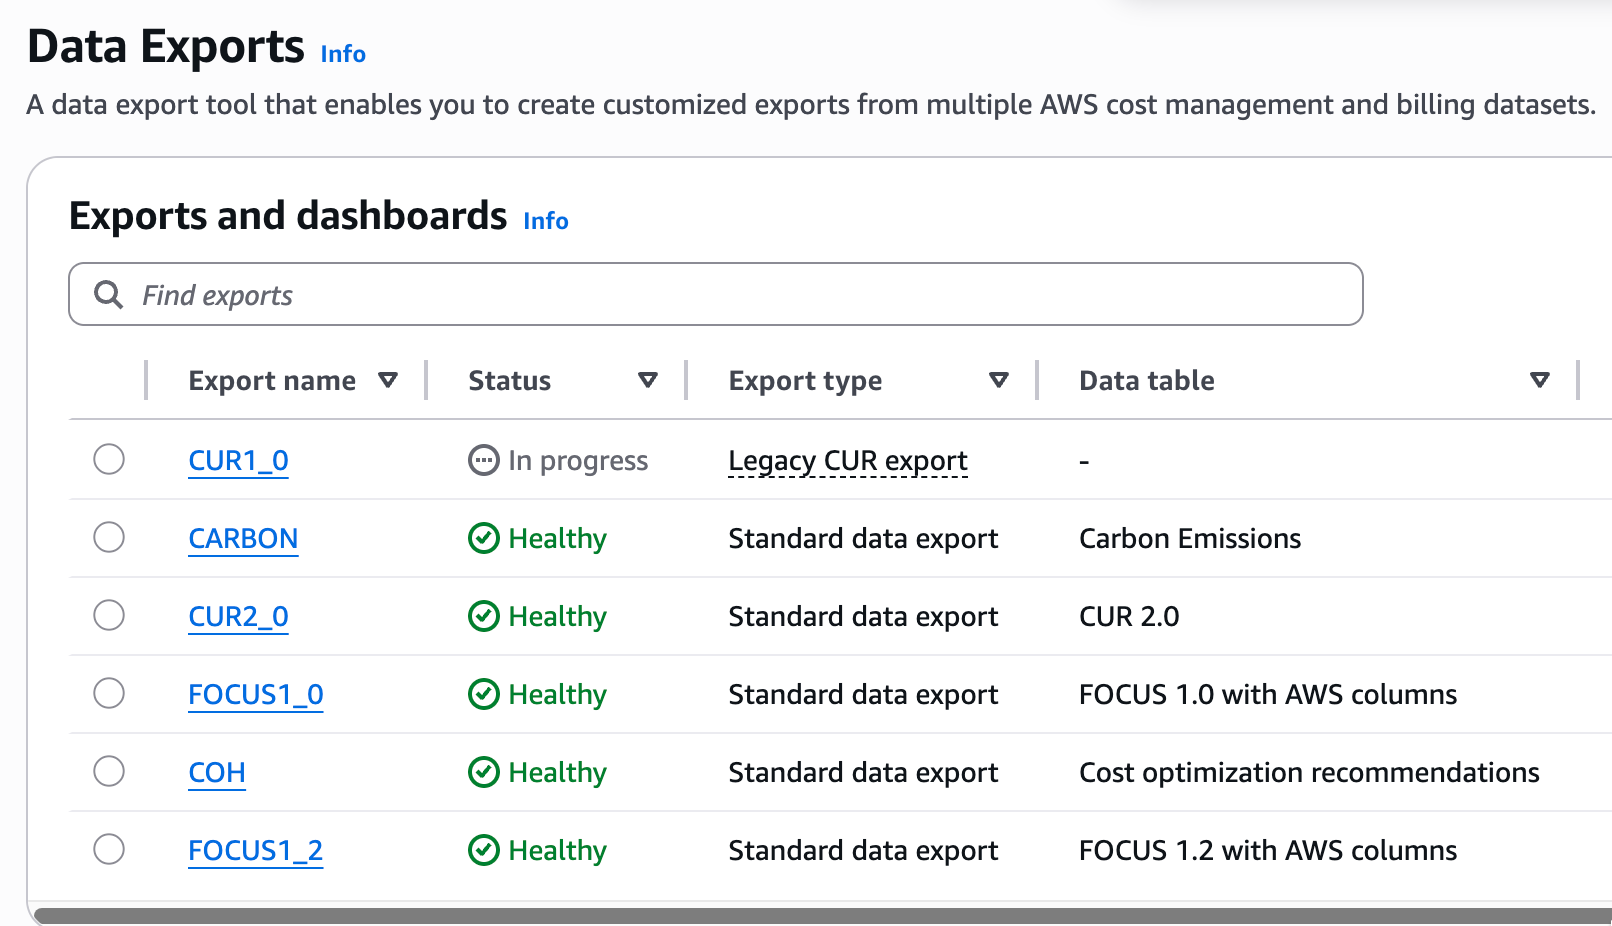The image size is (1612, 926).
Task: Select the FOCUS1_0 export radio button
Action: point(109,693)
